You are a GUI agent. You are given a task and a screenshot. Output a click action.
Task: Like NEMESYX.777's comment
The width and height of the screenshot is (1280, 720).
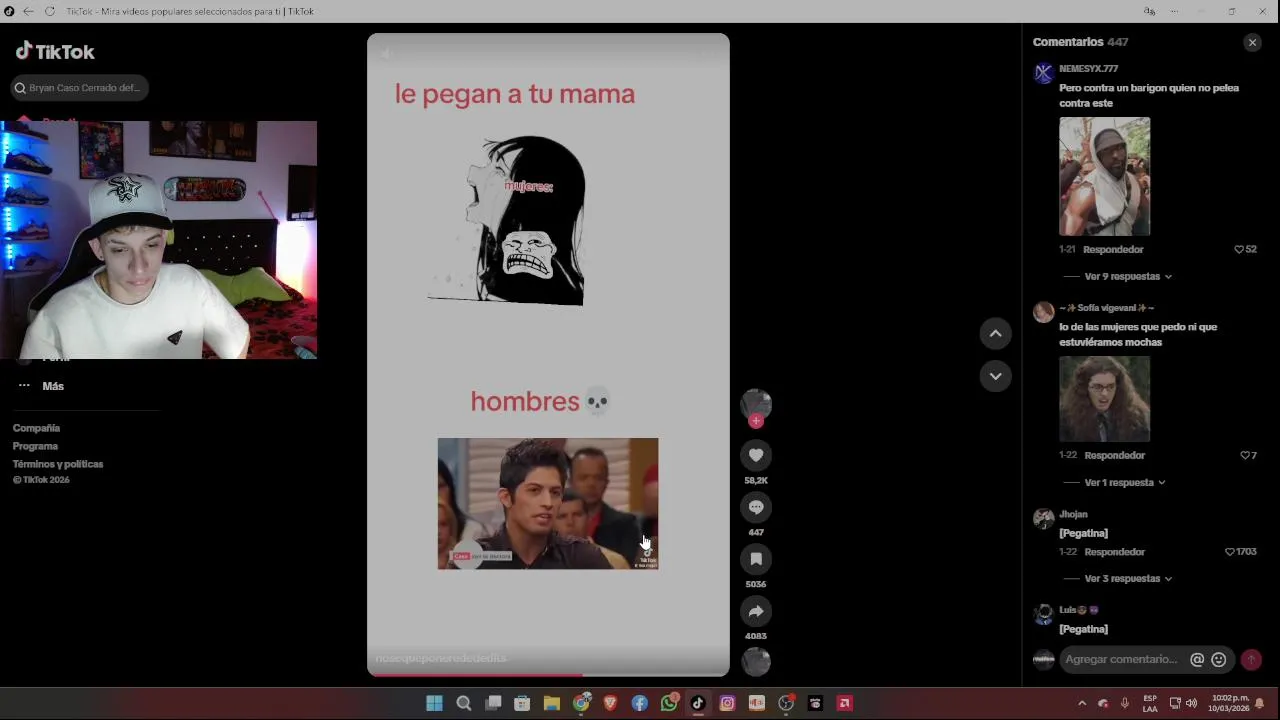[x=1239, y=249]
